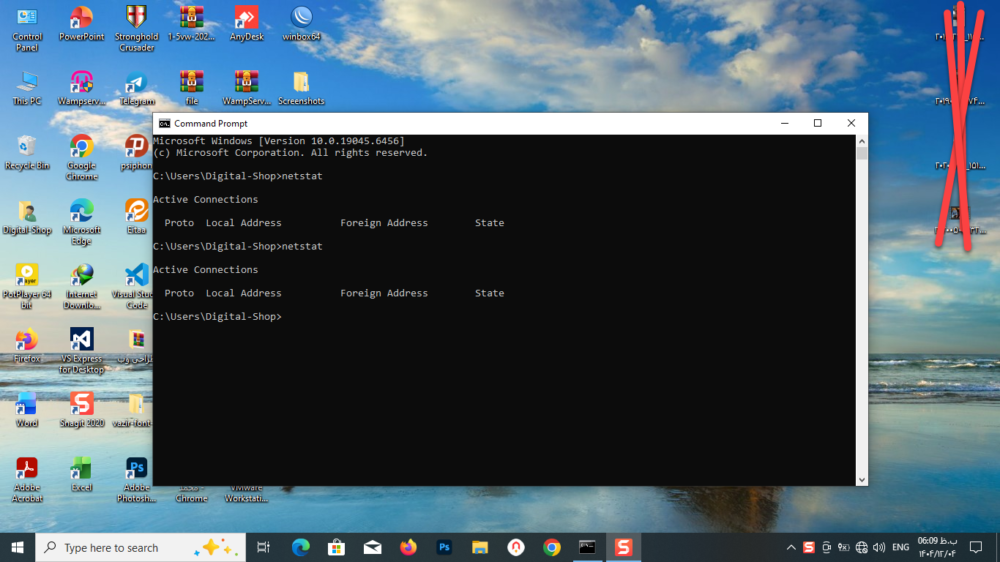1000x562 pixels.
Task: Open the network globe tray icon
Action: click(x=862, y=547)
